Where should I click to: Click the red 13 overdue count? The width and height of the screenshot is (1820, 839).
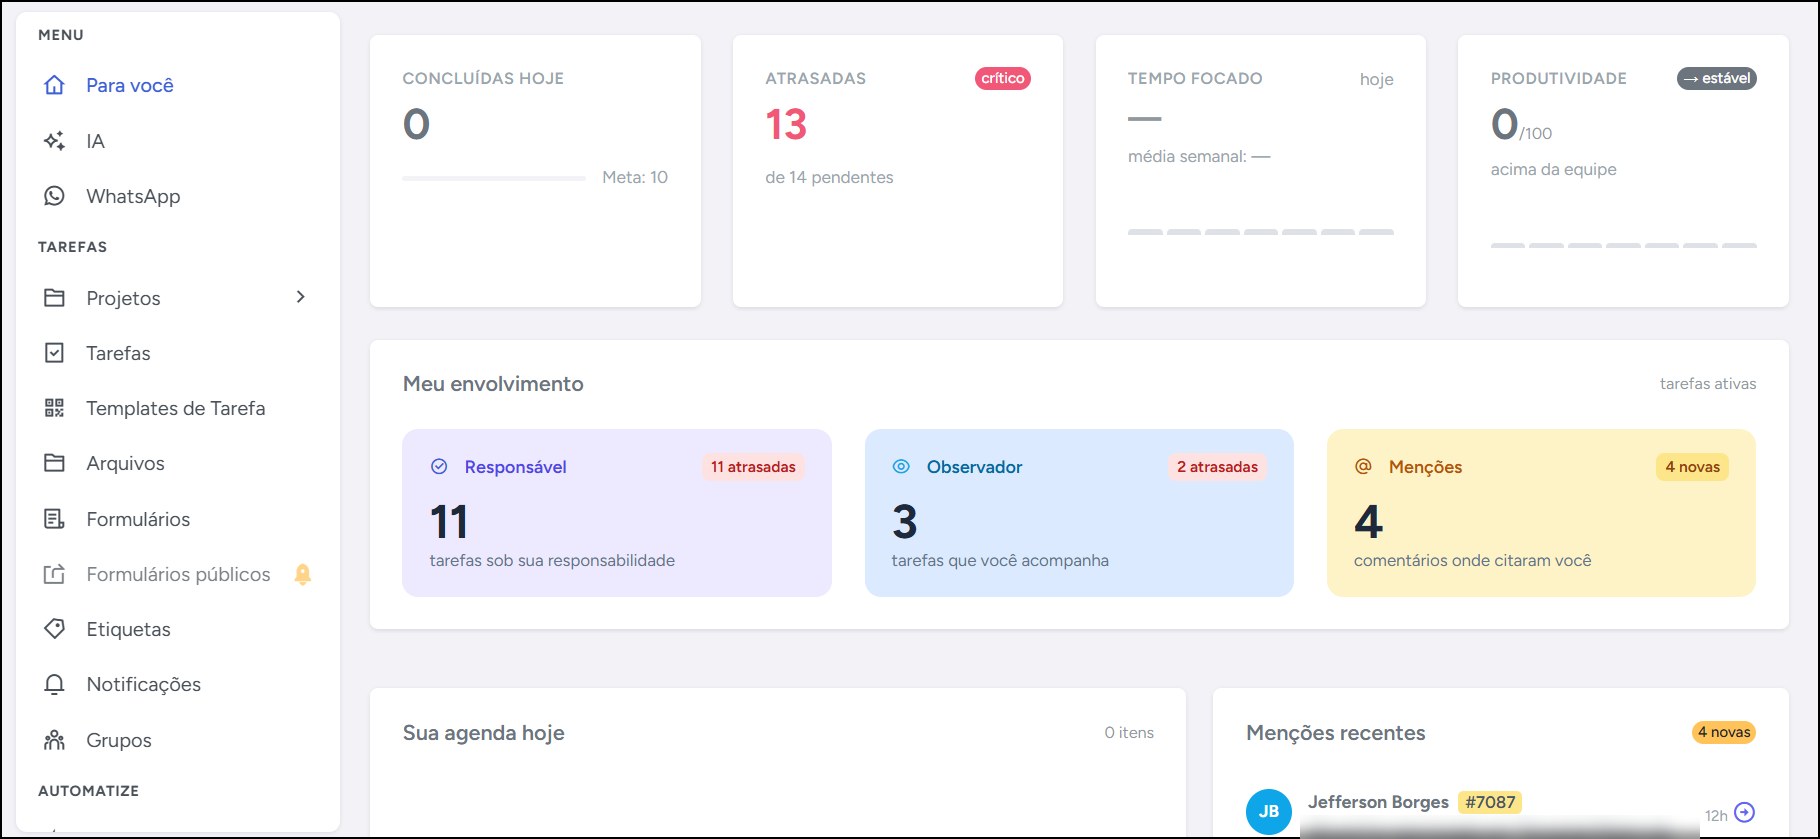coord(786,125)
